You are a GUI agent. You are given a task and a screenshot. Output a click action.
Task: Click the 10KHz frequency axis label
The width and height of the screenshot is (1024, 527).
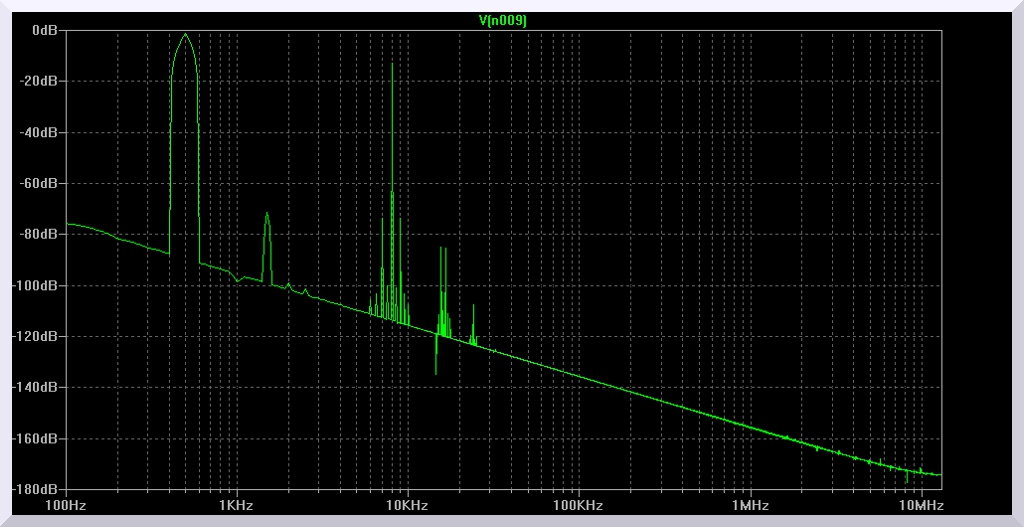[408, 506]
